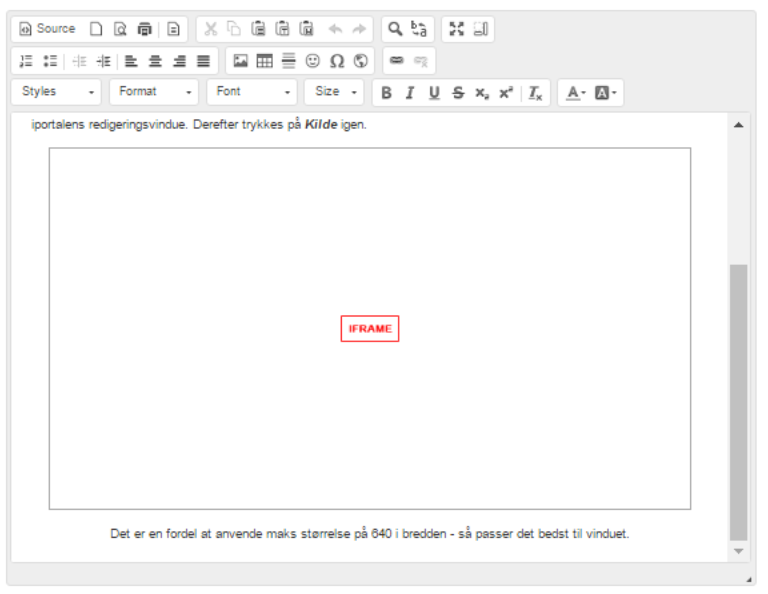Open the Replace tool
768x594 pixels.
pyautogui.click(x=419, y=29)
